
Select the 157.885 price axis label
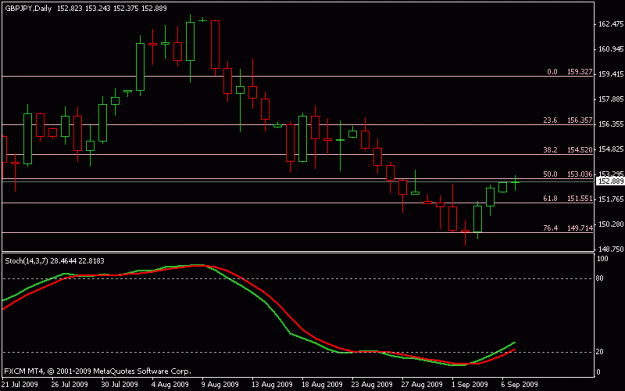tap(611, 99)
